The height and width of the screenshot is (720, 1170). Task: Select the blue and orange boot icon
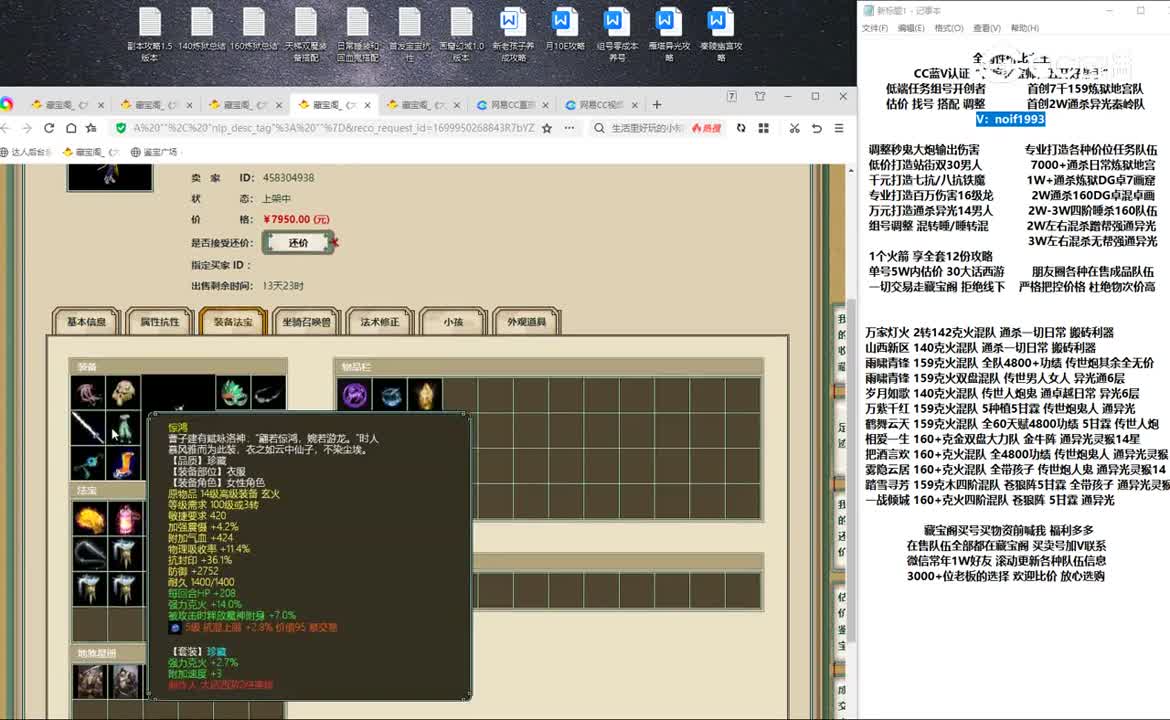(x=124, y=463)
